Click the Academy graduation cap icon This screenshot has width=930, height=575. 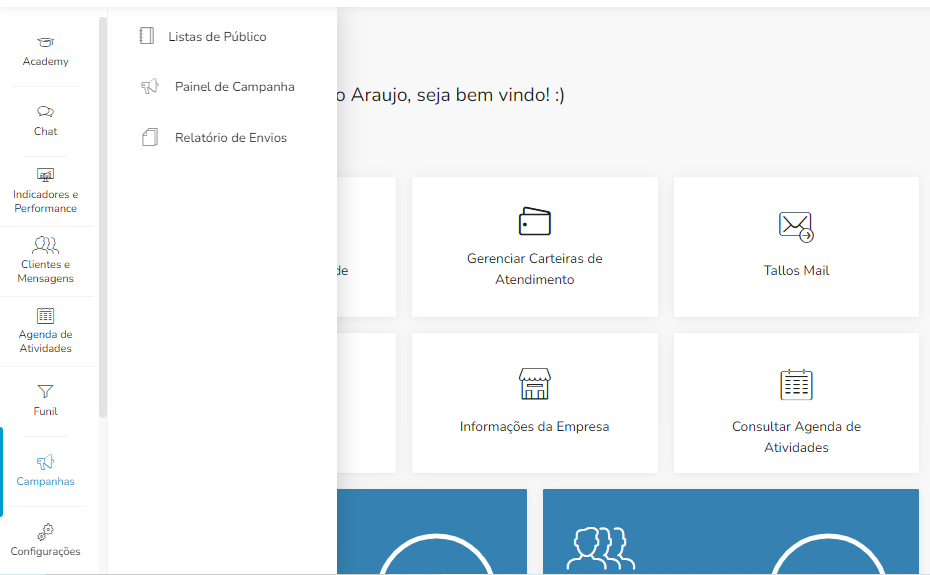pos(46,42)
